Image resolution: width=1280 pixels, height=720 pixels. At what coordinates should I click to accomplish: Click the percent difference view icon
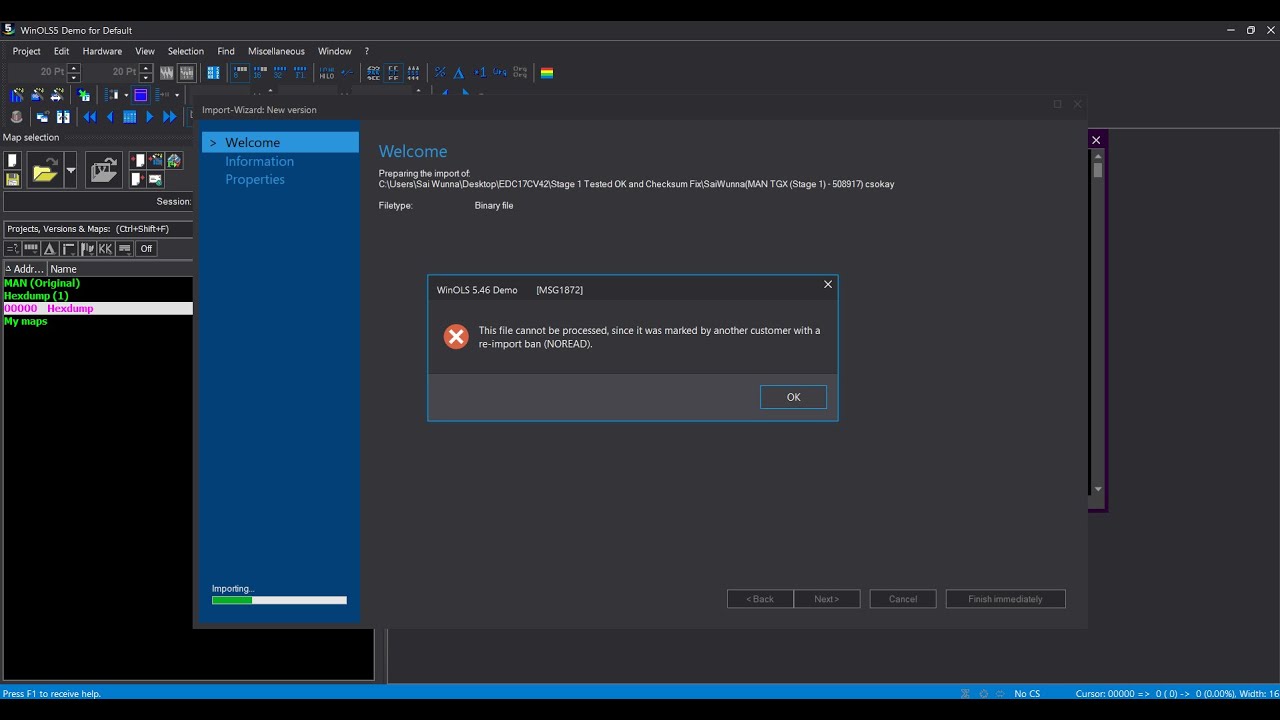coord(439,73)
